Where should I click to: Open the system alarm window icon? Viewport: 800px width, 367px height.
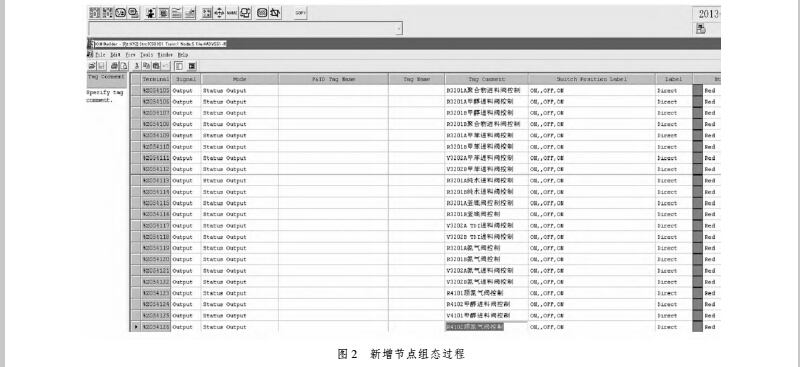pyautogui.click(x=108, y=13)
